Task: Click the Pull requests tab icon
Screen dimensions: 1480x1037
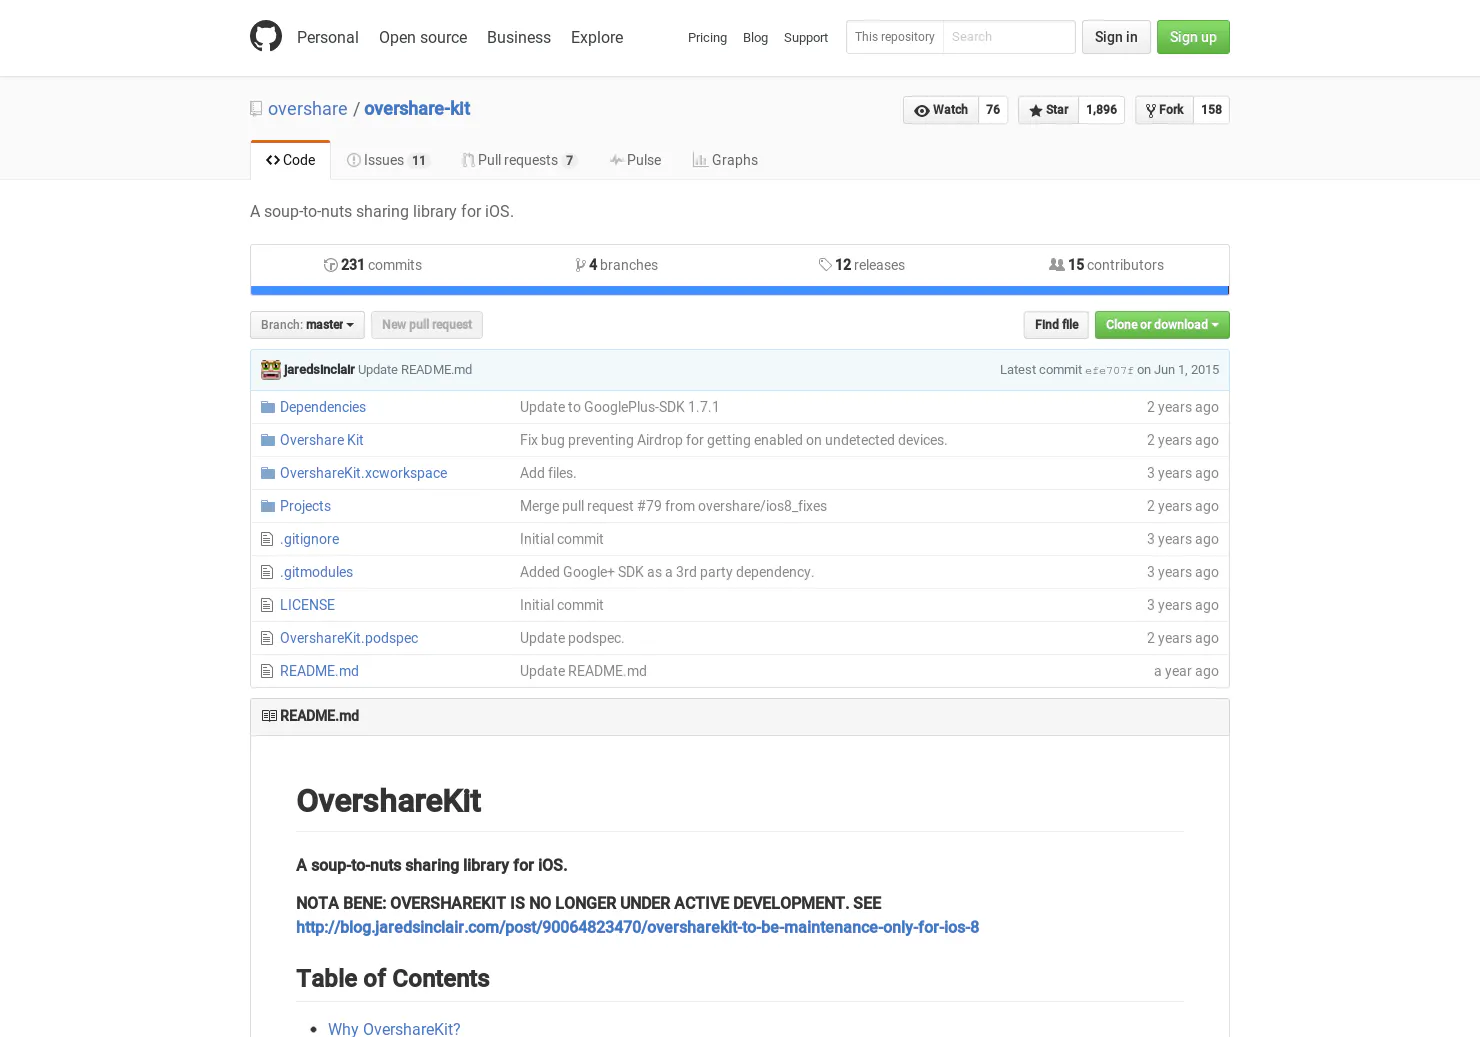Action: [468, 160]
